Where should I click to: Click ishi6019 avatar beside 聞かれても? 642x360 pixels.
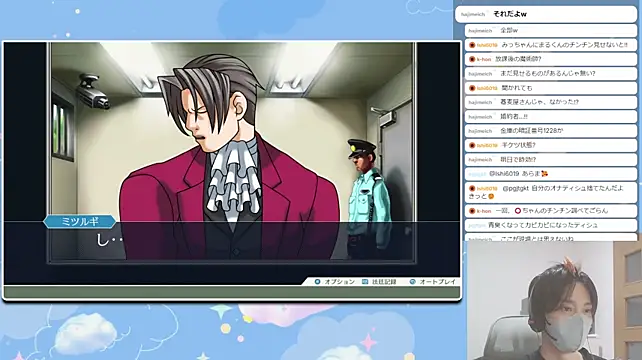[472, 88]
